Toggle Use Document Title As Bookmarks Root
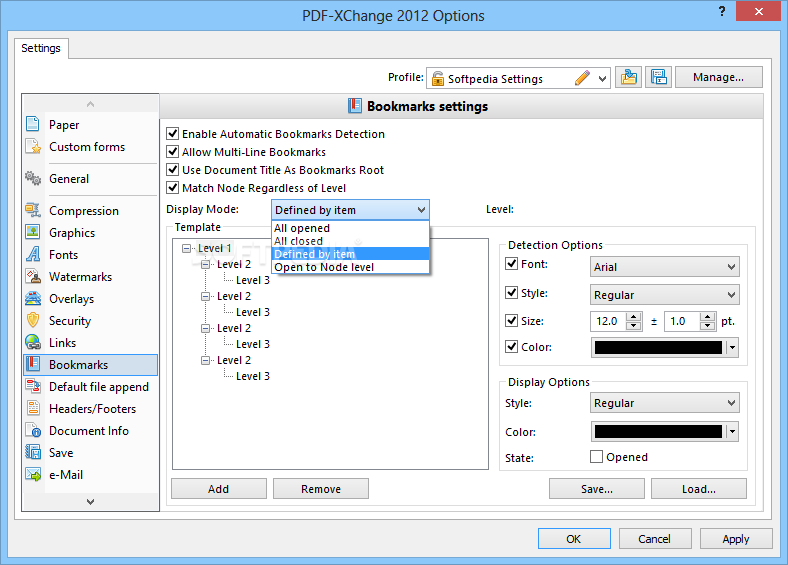The image size is (788, 565). 173,169
